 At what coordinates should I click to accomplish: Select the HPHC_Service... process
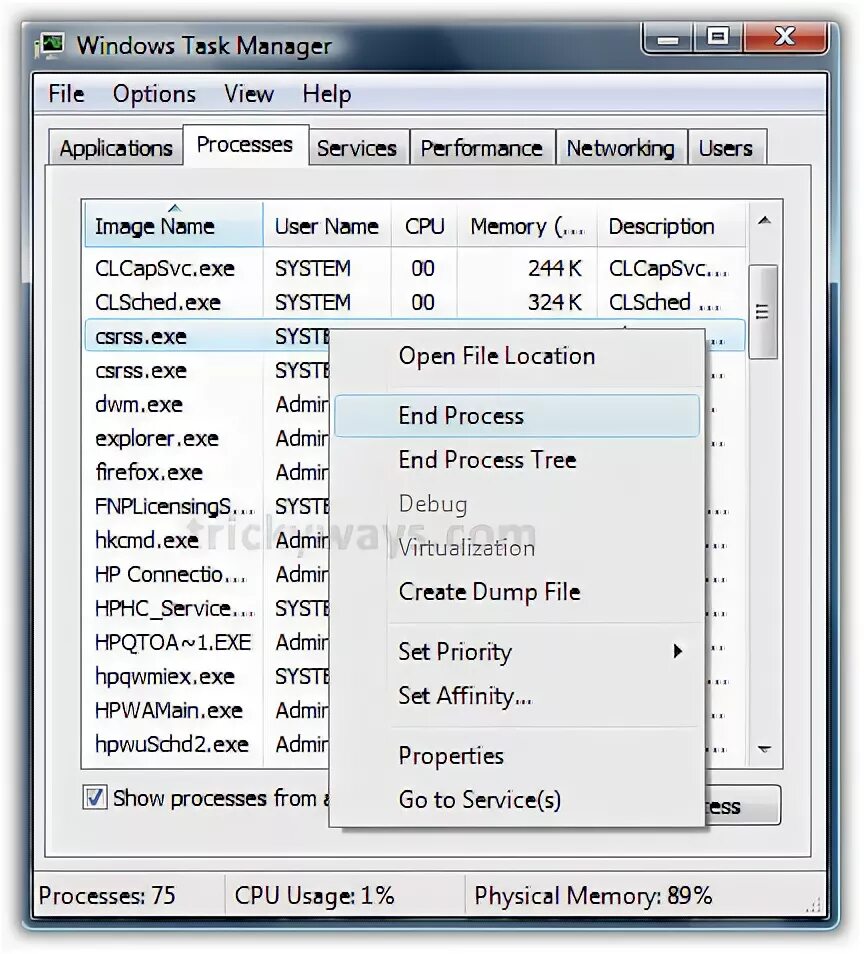207,608
